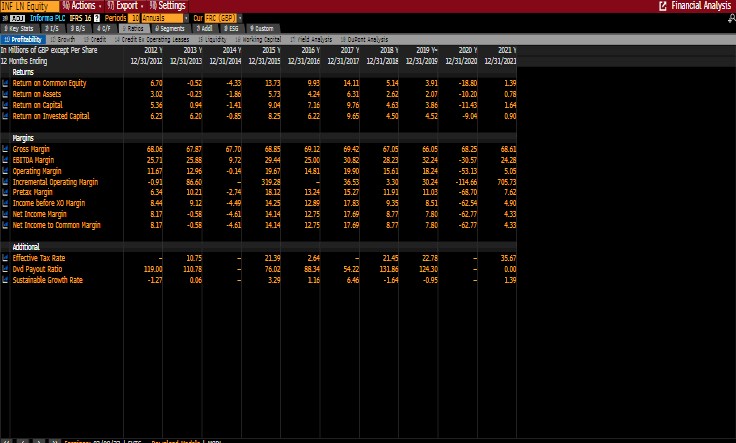Open Credit Ex Operating Leases sub-tab

pos(152,39)
